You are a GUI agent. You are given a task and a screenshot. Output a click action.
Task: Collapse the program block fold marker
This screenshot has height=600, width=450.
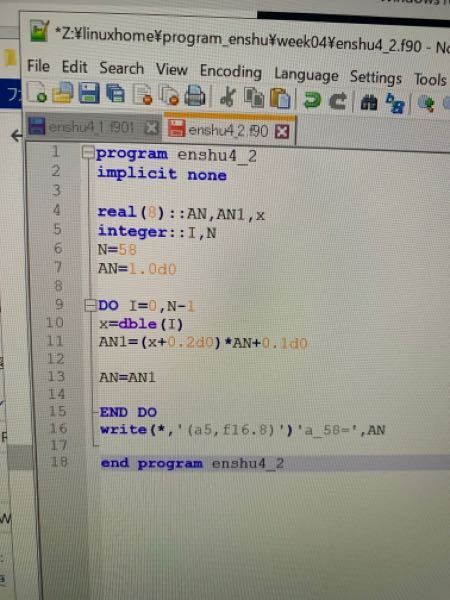pyautogui.click(x=88, y=153)
